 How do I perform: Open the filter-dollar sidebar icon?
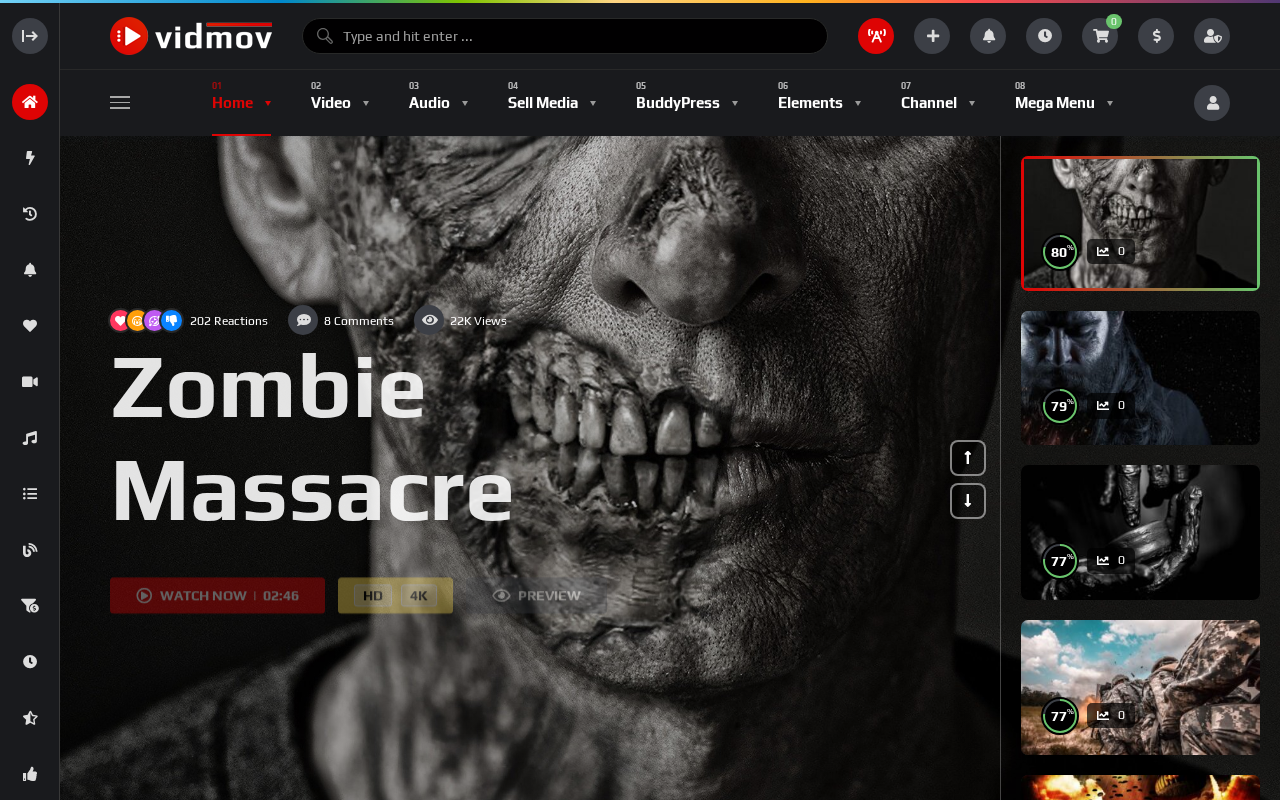30,606
